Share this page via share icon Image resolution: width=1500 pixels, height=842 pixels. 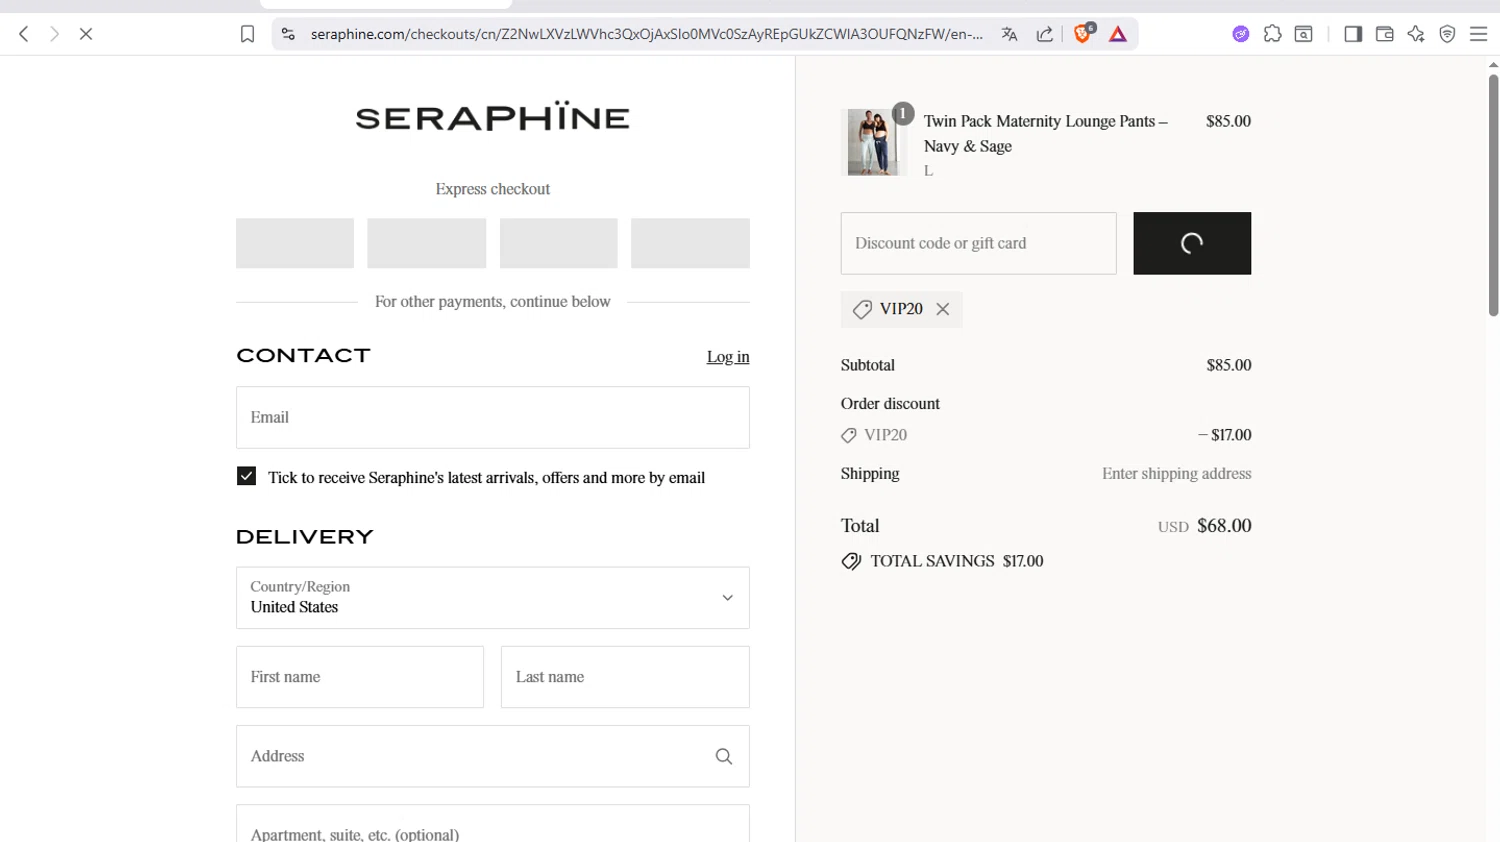pyautogui.click(x=1045, y=34)
